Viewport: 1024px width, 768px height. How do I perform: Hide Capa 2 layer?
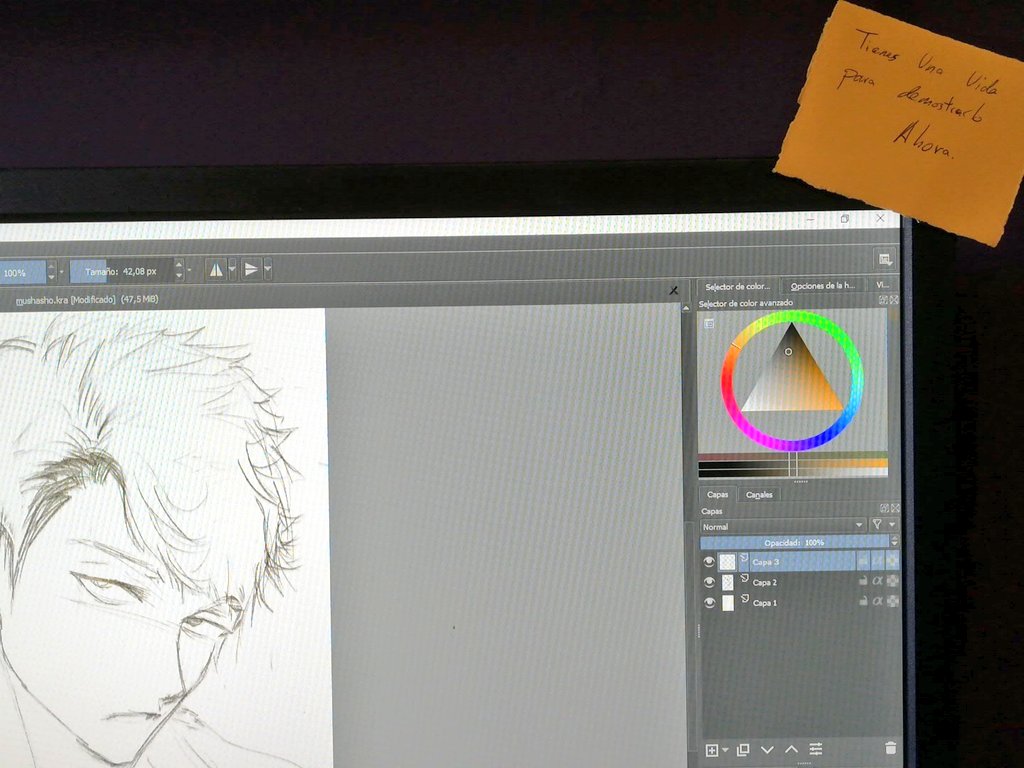pos(709,582)
